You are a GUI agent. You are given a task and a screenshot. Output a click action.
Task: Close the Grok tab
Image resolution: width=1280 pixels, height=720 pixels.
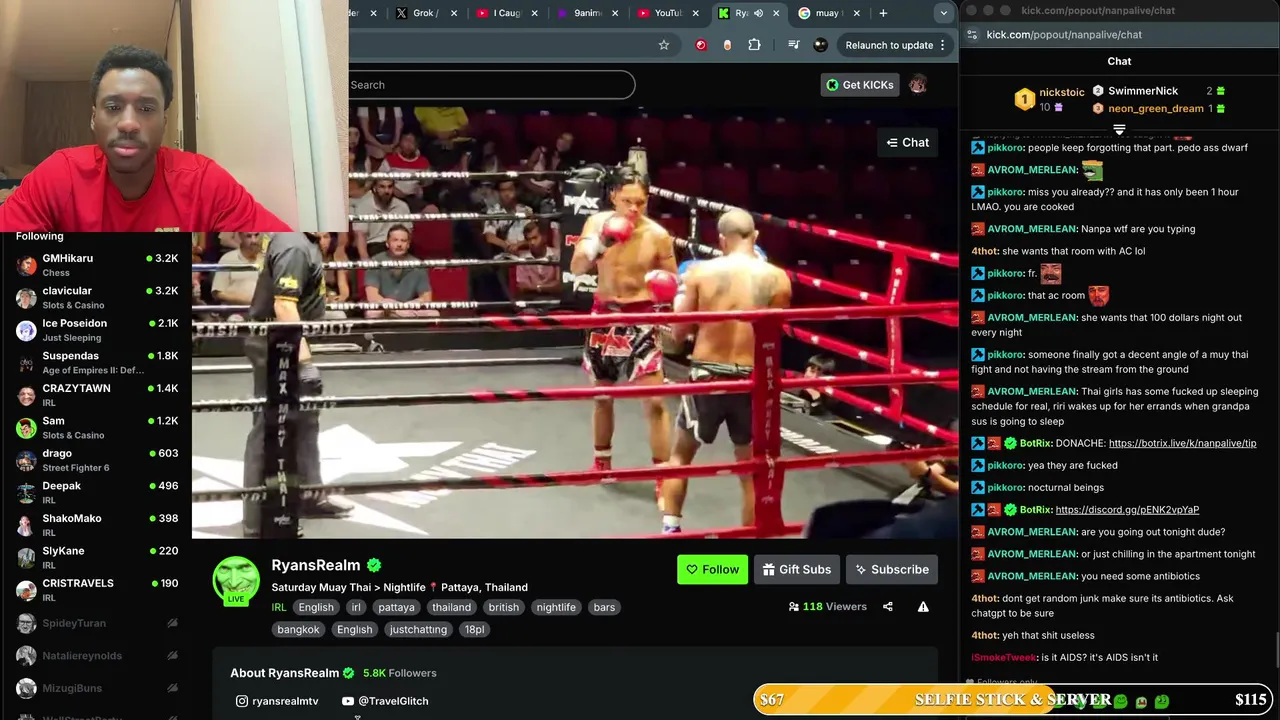point(454,13)
